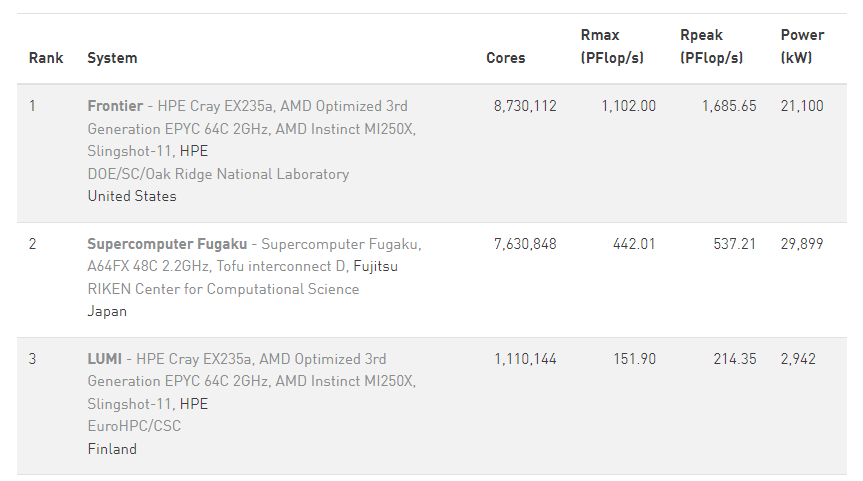
Task: Click the Rmax (PFlop/s) column header
Action: pos(612,47)
